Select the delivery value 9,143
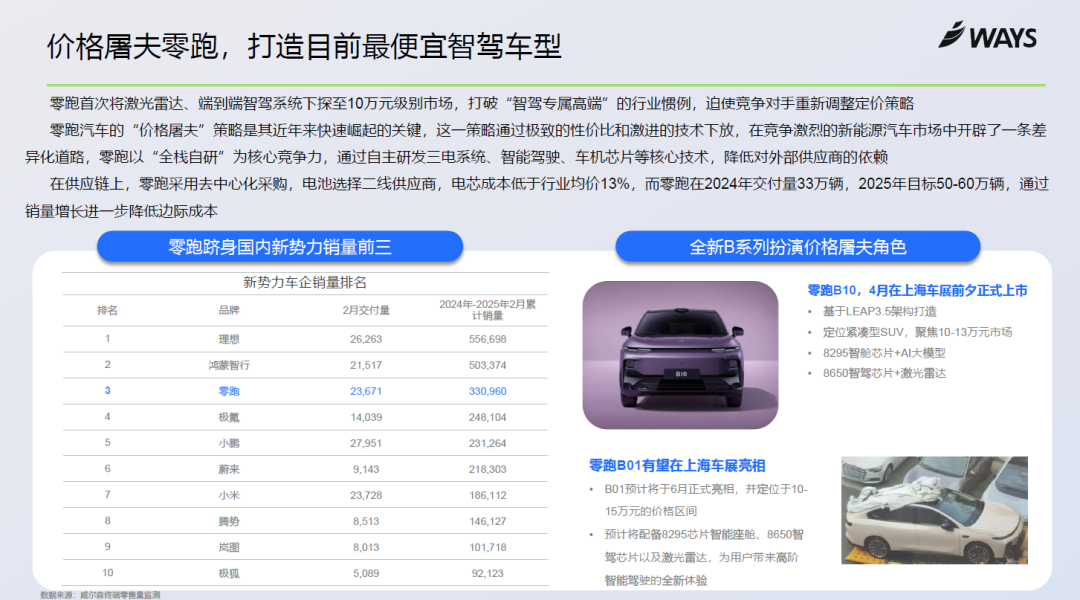The image size is (1080, 600). pos(366,469)
